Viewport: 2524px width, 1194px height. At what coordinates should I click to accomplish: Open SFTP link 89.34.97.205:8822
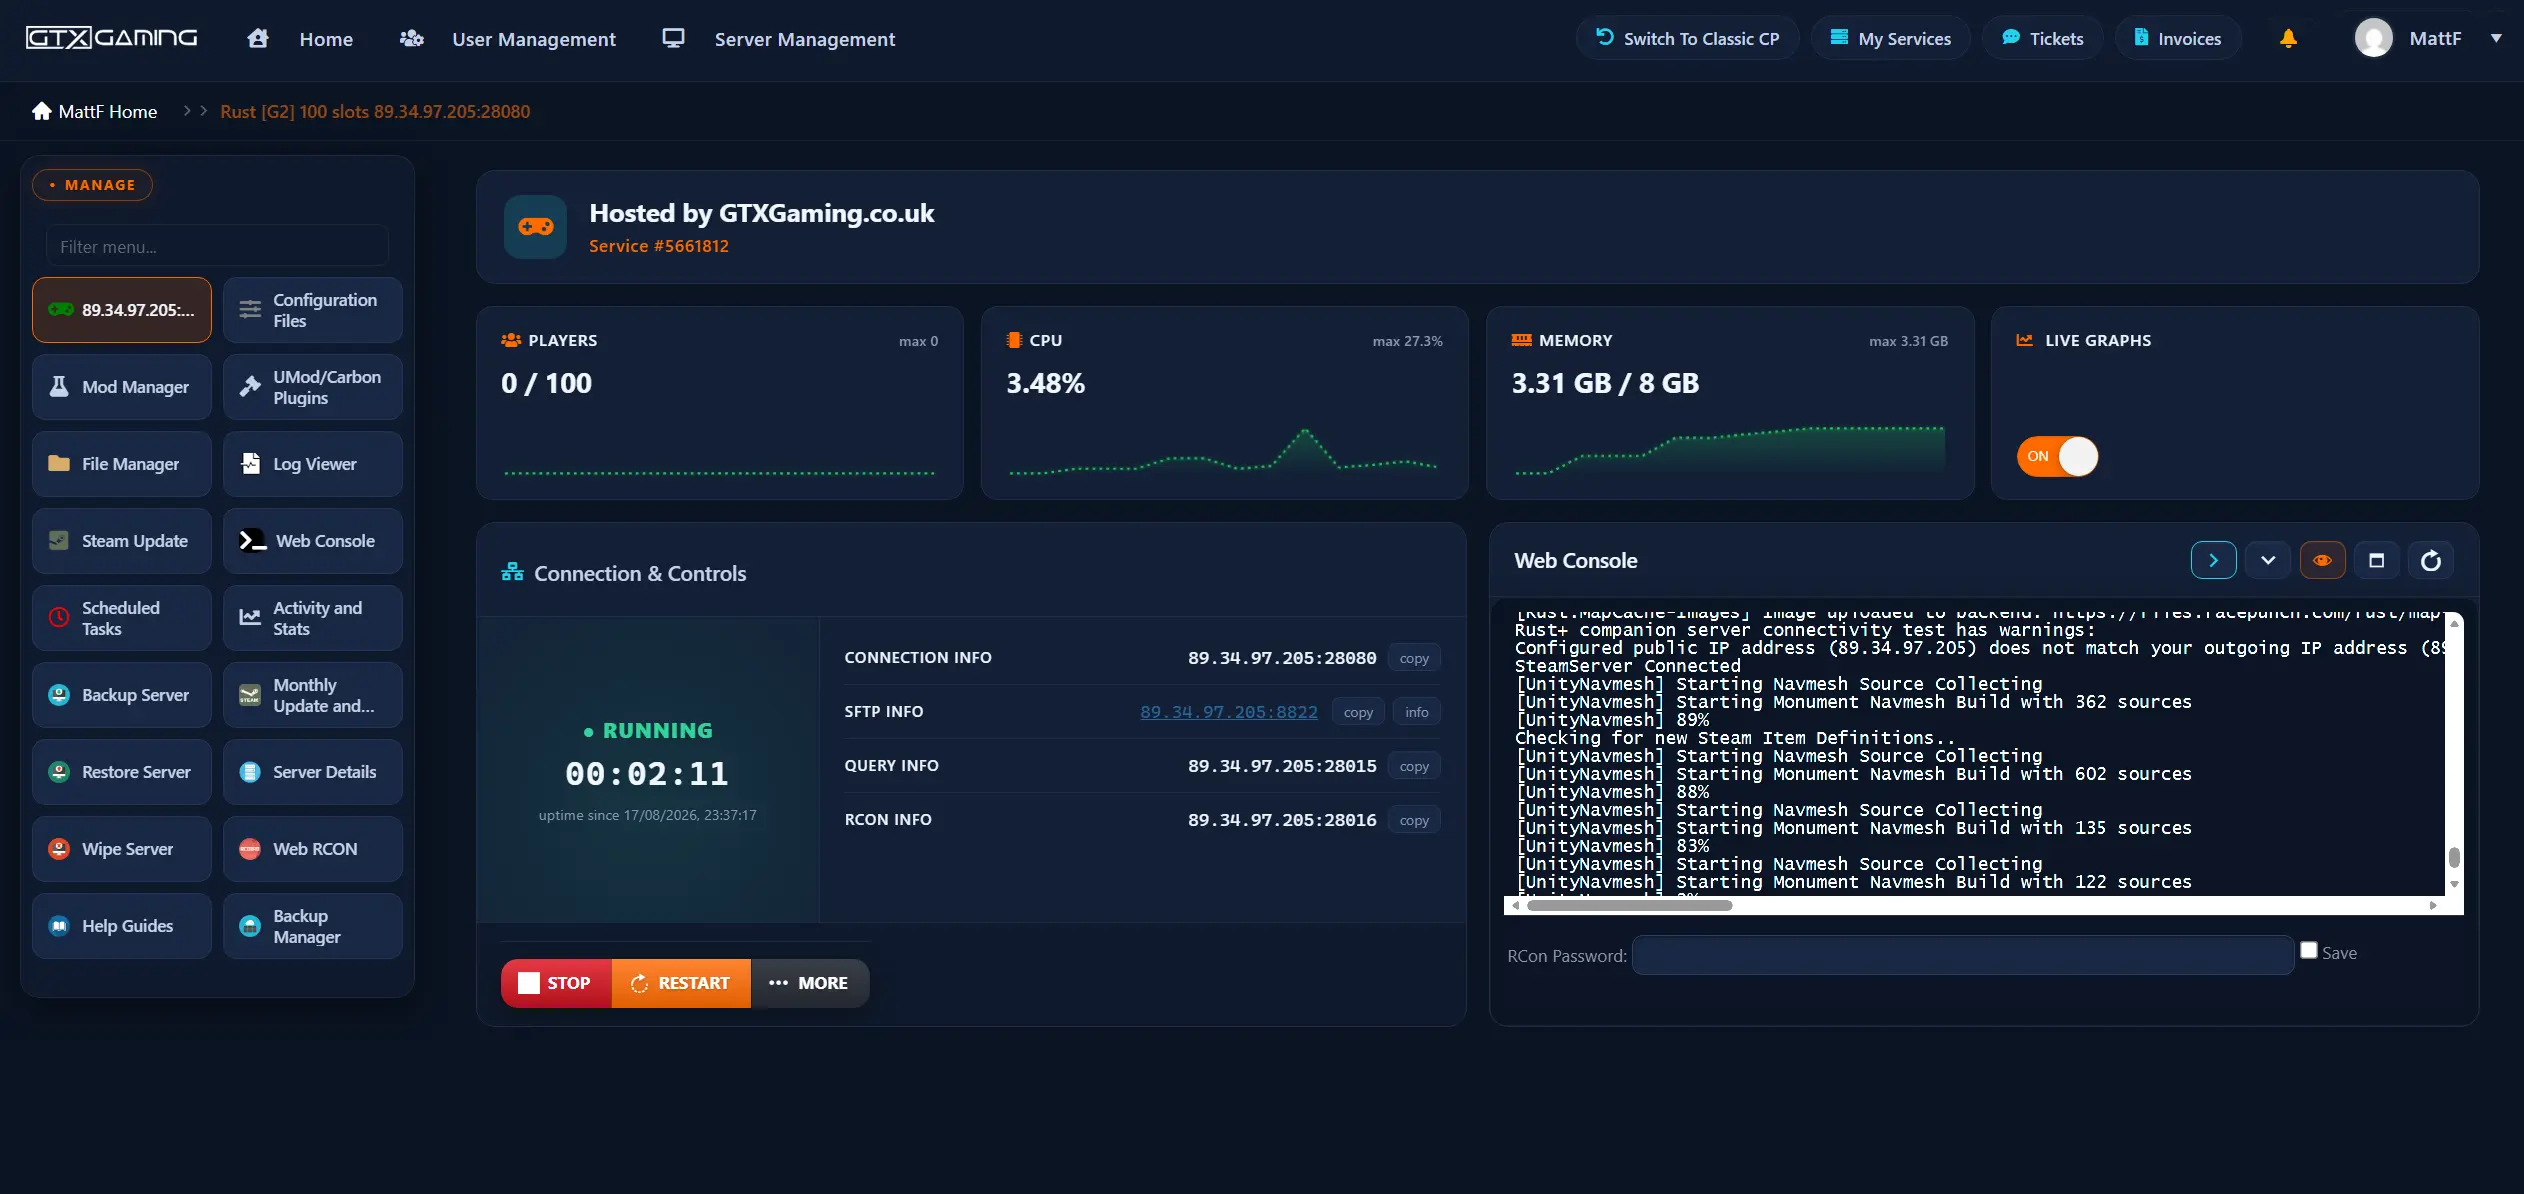(1229, 712)
